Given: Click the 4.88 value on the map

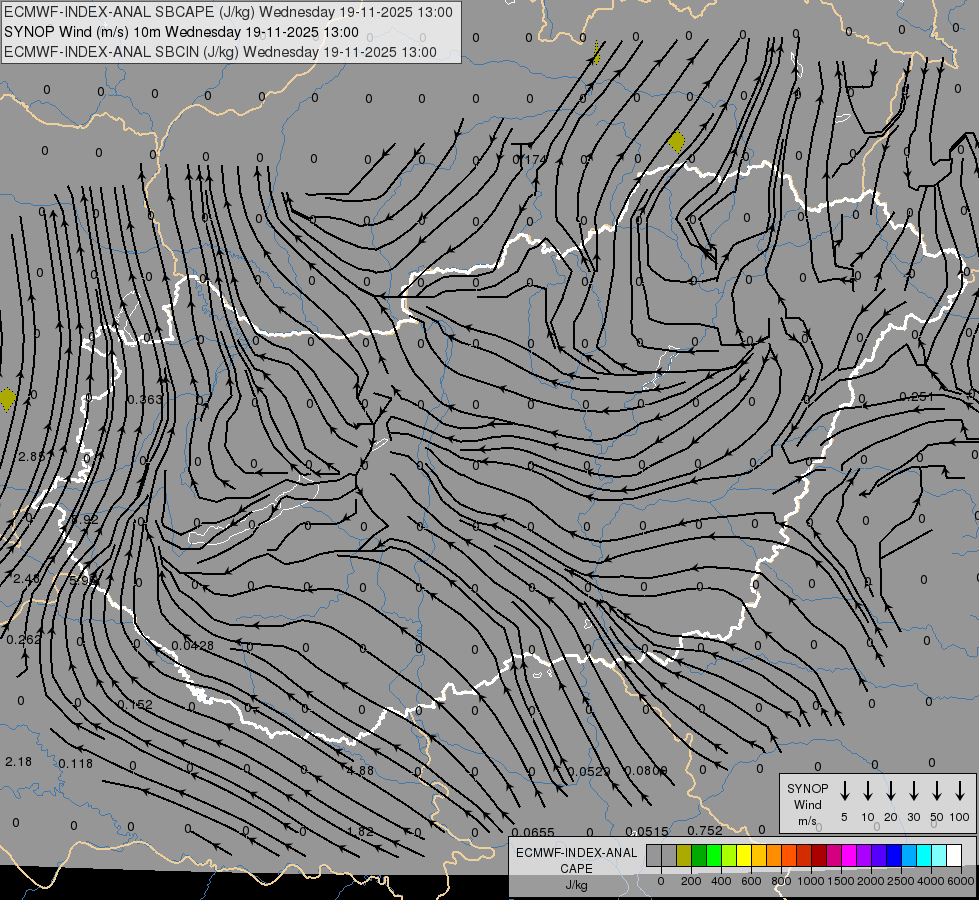Looking at the screenshot, I should point(360,770).
